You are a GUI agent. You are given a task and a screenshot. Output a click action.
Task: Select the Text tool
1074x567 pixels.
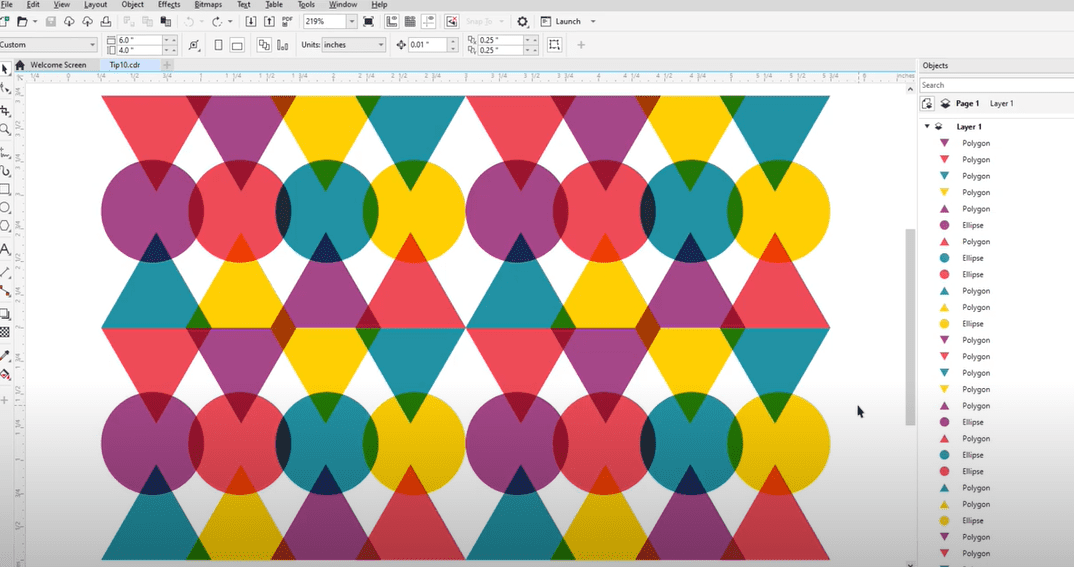tap(5, 249)
